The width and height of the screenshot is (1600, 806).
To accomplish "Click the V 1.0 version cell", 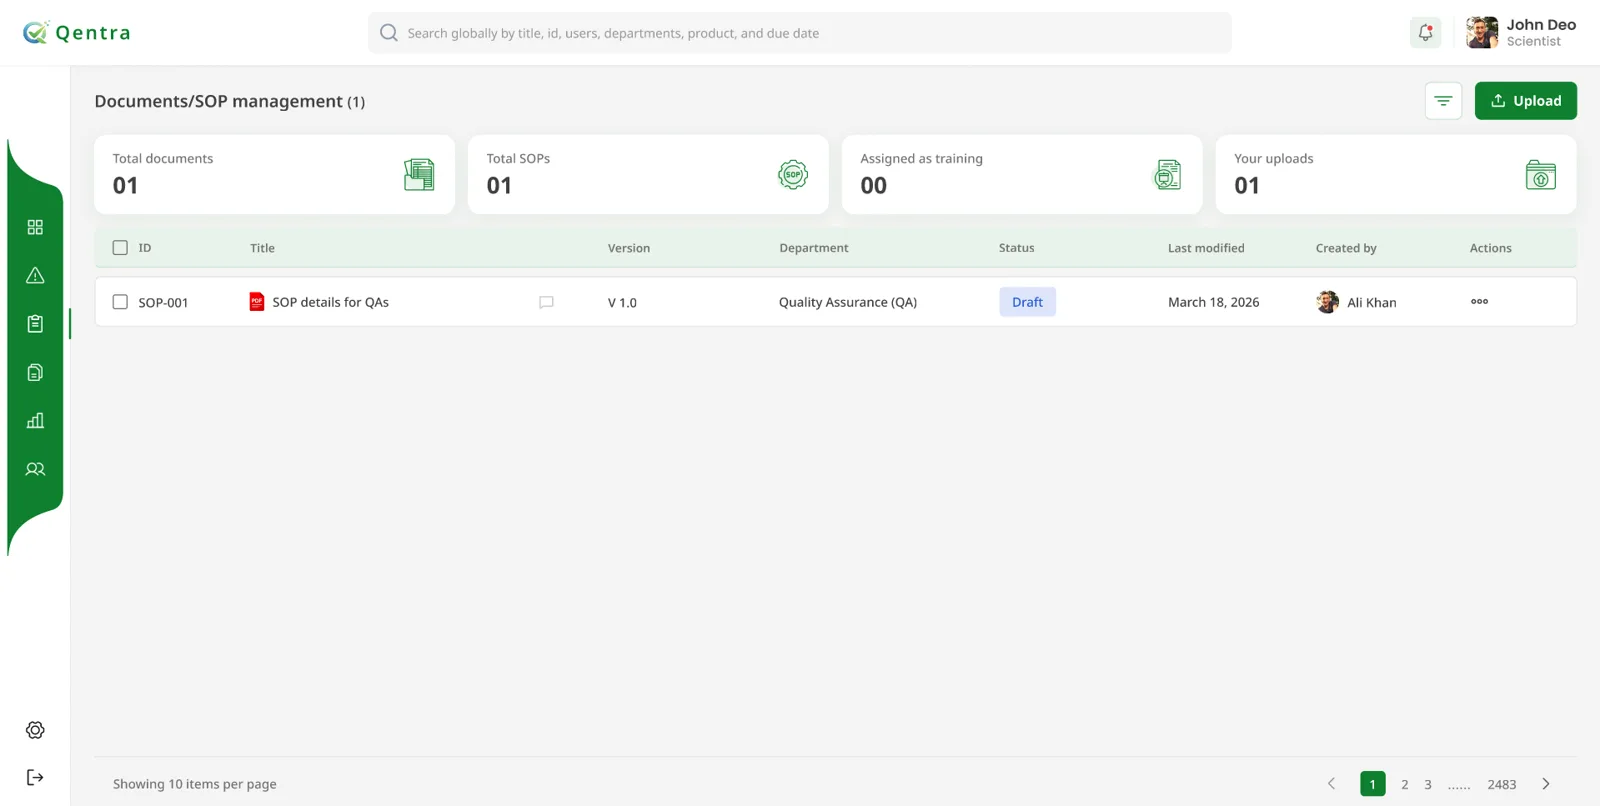I will [x=622, y=302].
